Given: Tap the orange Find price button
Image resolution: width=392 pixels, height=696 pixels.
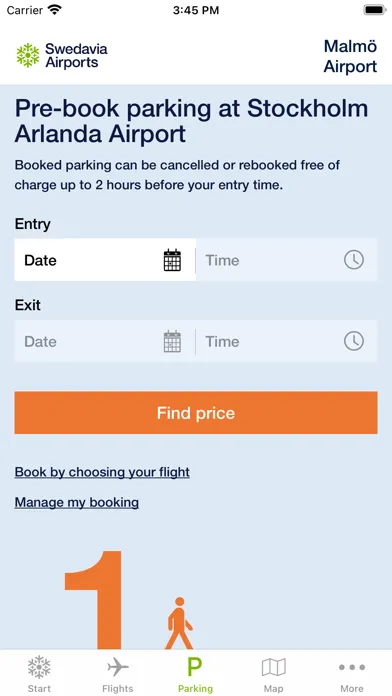Looking at the screenshot, I should pyautogui.click(x=196, y=413).
